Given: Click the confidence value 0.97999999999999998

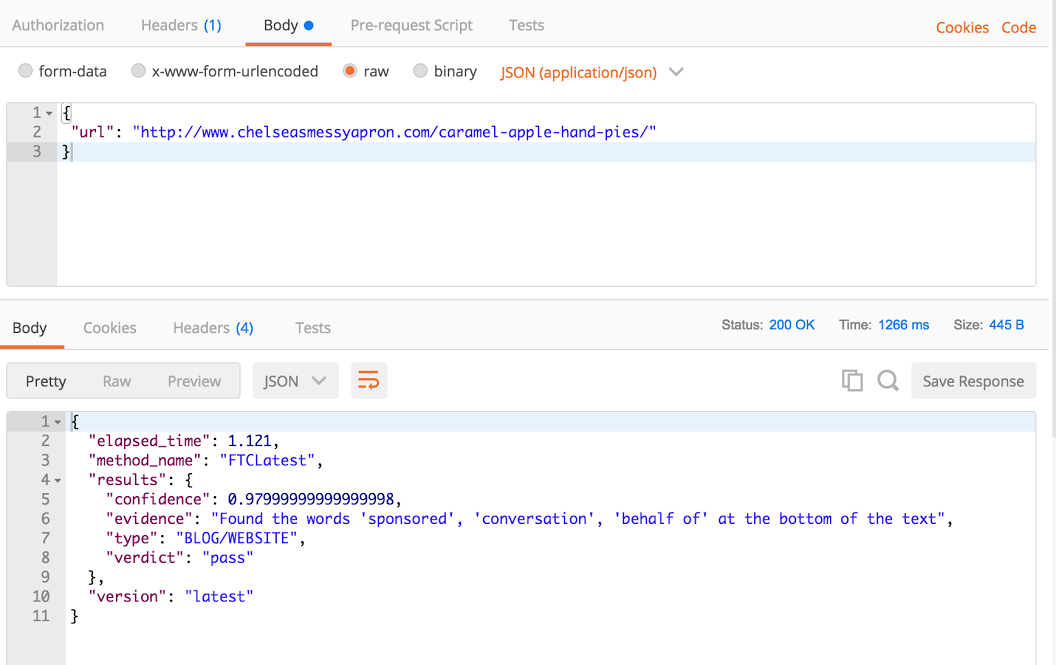Looking at the screenshot, I should pyautogui.click(x=310, y=499).
